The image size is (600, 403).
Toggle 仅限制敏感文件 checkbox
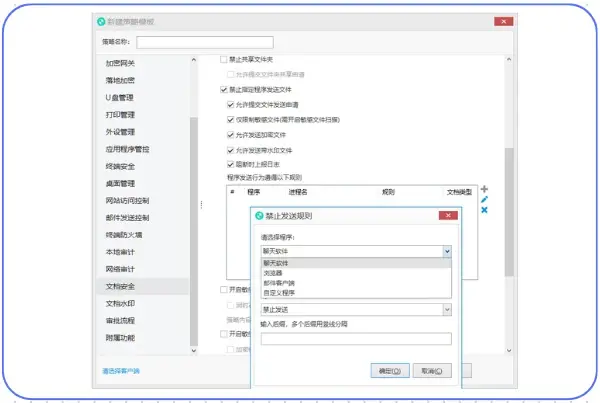coord(230,120)
